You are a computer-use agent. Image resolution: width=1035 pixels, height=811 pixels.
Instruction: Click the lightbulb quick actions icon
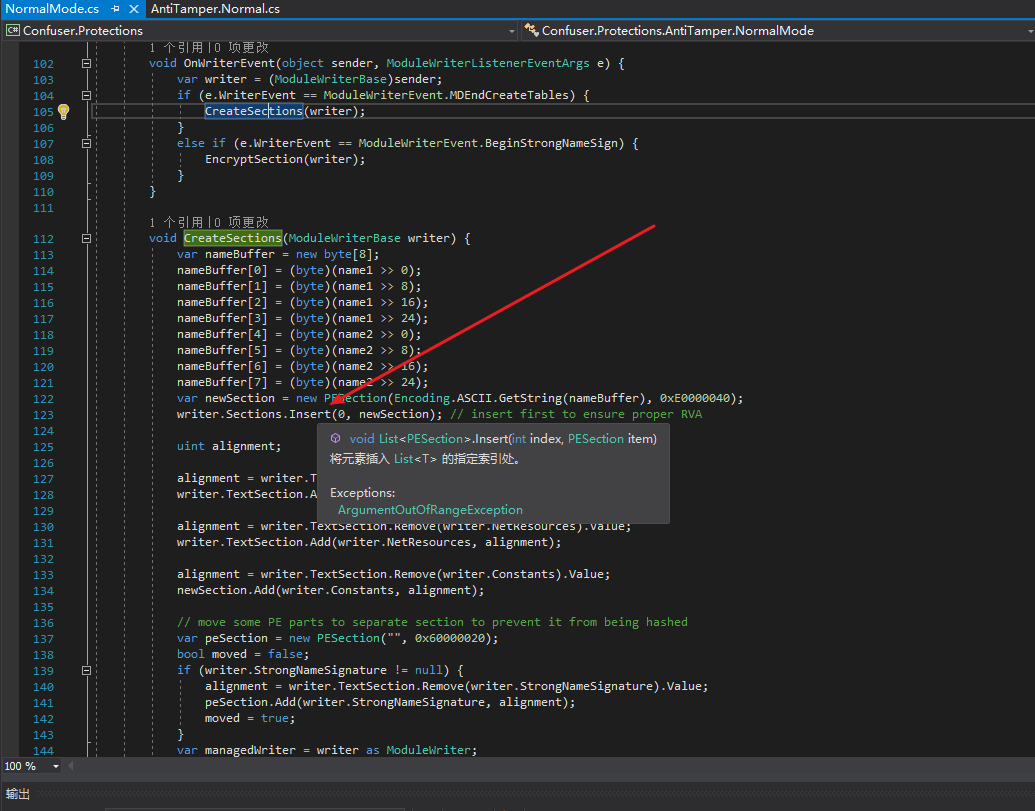tap(63, 111)
